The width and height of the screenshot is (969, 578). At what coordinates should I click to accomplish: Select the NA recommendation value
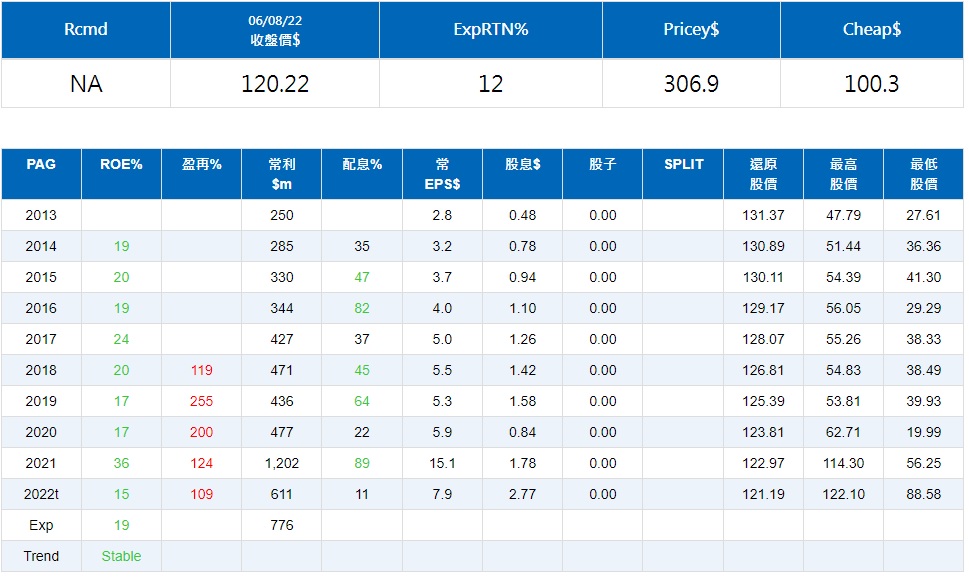click(85, 84)
